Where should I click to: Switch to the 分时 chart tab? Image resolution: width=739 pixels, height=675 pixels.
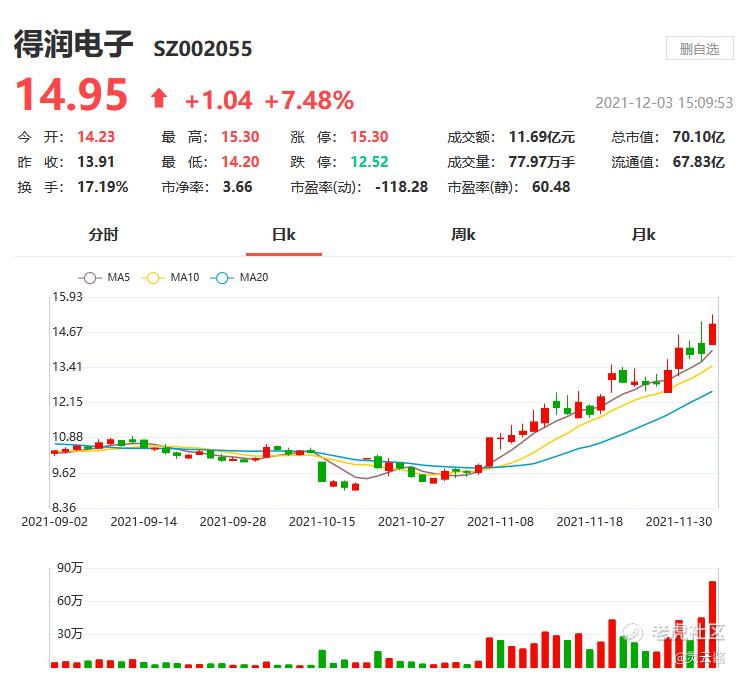pyautogui.click(x=103, y=234)
